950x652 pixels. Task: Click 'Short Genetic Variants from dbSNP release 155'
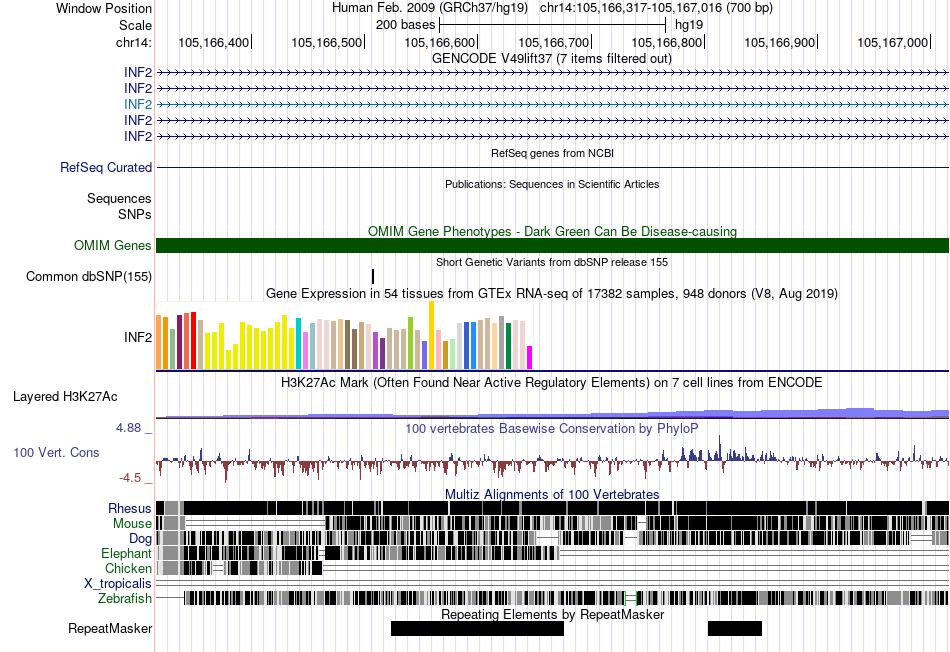552,262
